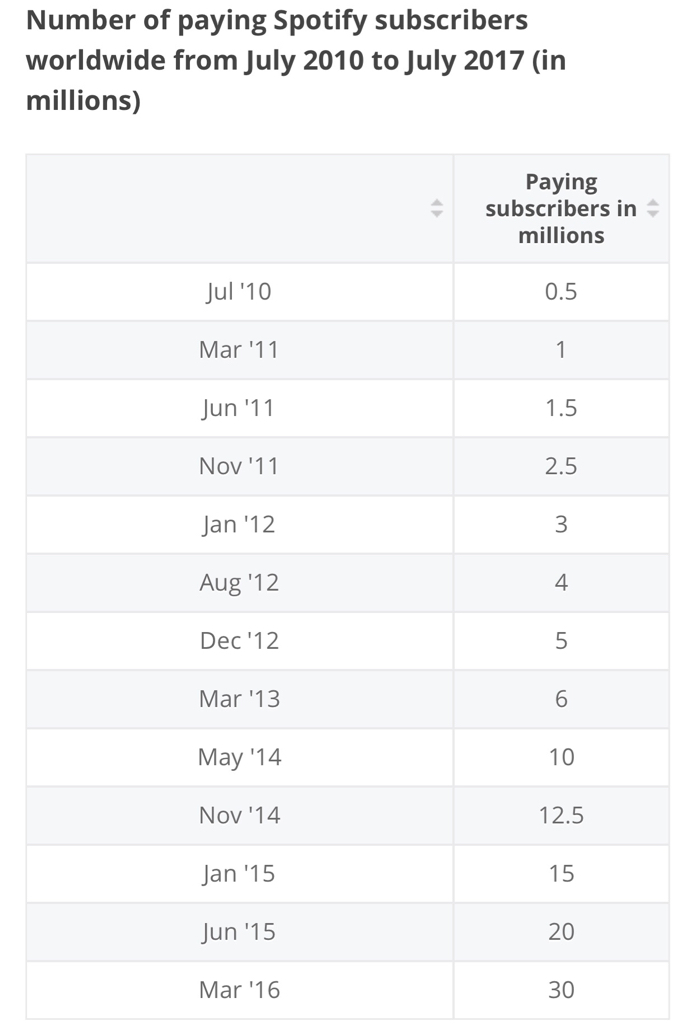Click the sort arrows beside Paying subscribers in millions
The width and height of the screenshot is (694, 1024).
(x=653, y=209)
